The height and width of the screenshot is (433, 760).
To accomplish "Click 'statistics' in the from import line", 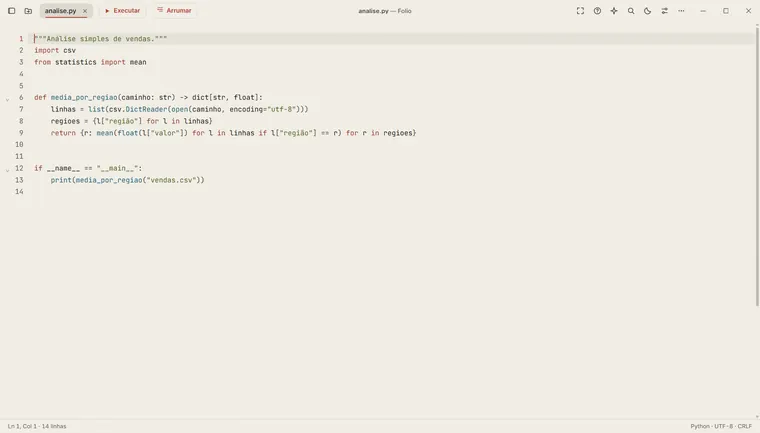I will [76, 62].
